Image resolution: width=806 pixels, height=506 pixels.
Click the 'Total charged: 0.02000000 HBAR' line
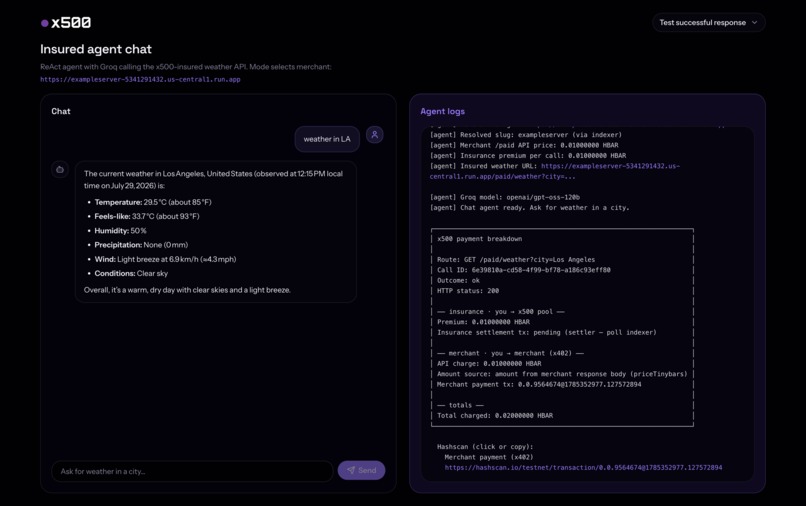[x=495, y=415]
